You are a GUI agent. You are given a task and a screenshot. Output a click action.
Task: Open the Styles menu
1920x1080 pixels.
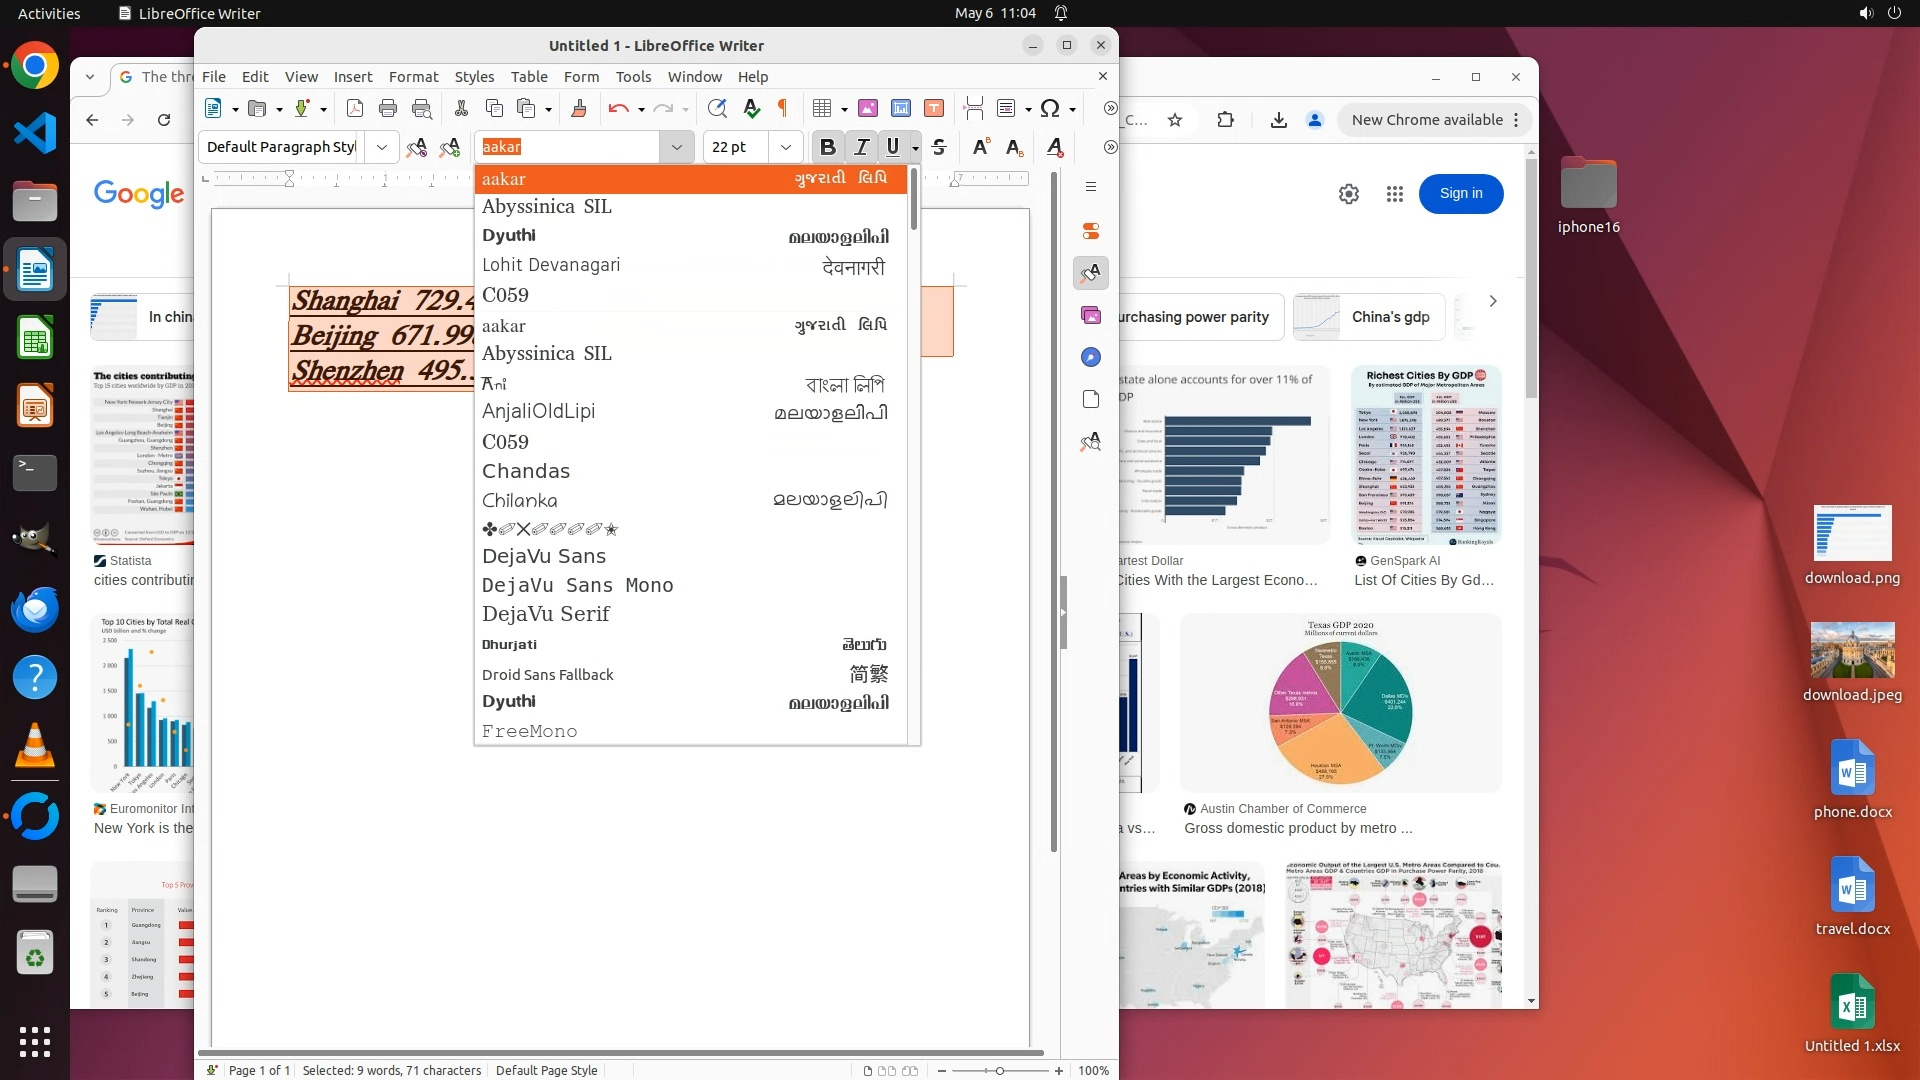click(474, 77)
